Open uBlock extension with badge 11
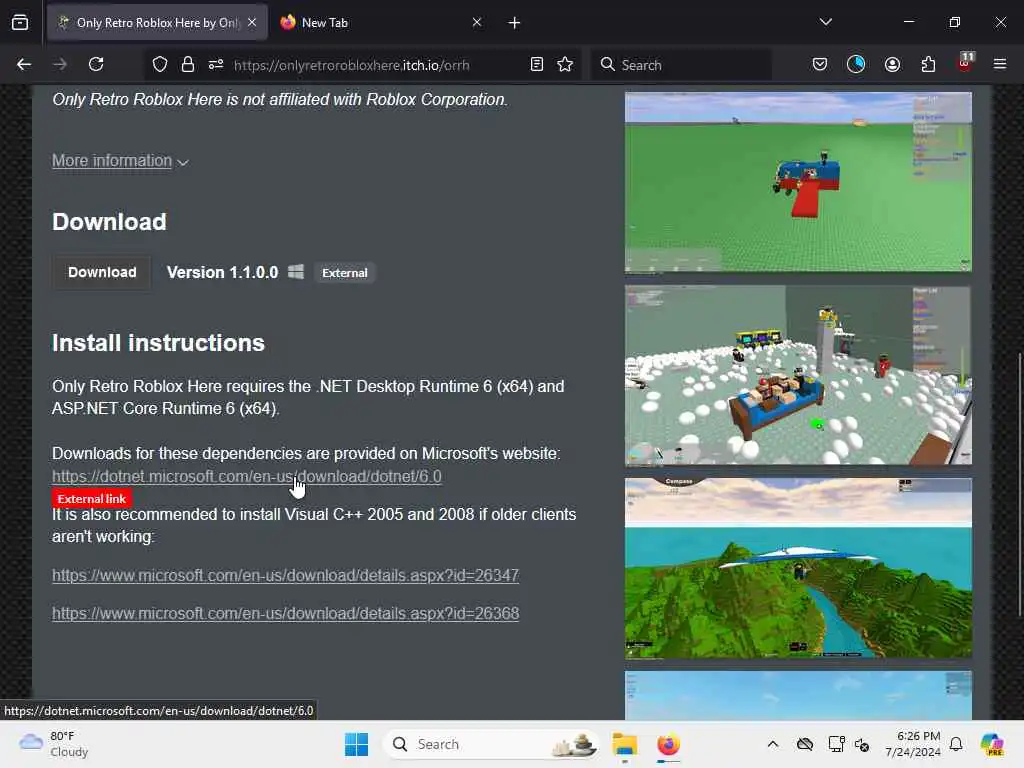This screenshot has height=768, width=1024. pos(965,63)
